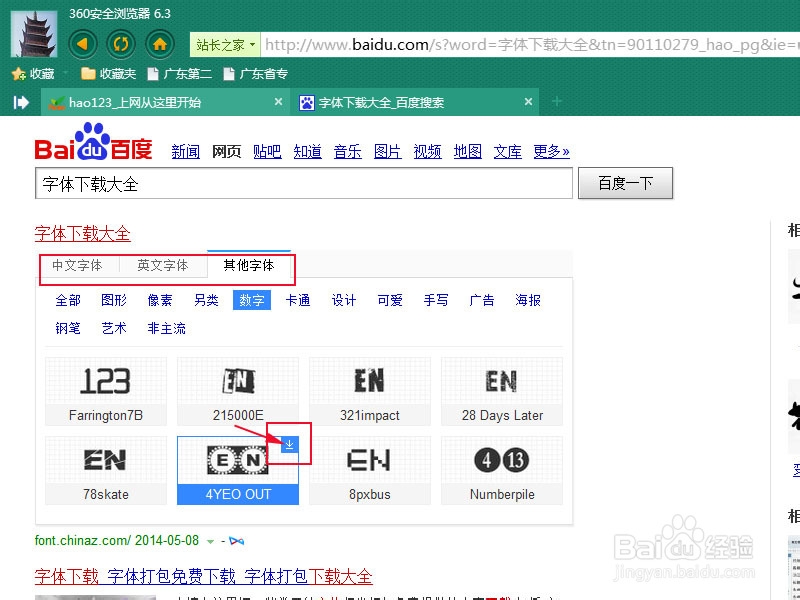Open the 28 Days Later font thumbnail
Screen dimensions: 800x600
(x=502, y=391)
